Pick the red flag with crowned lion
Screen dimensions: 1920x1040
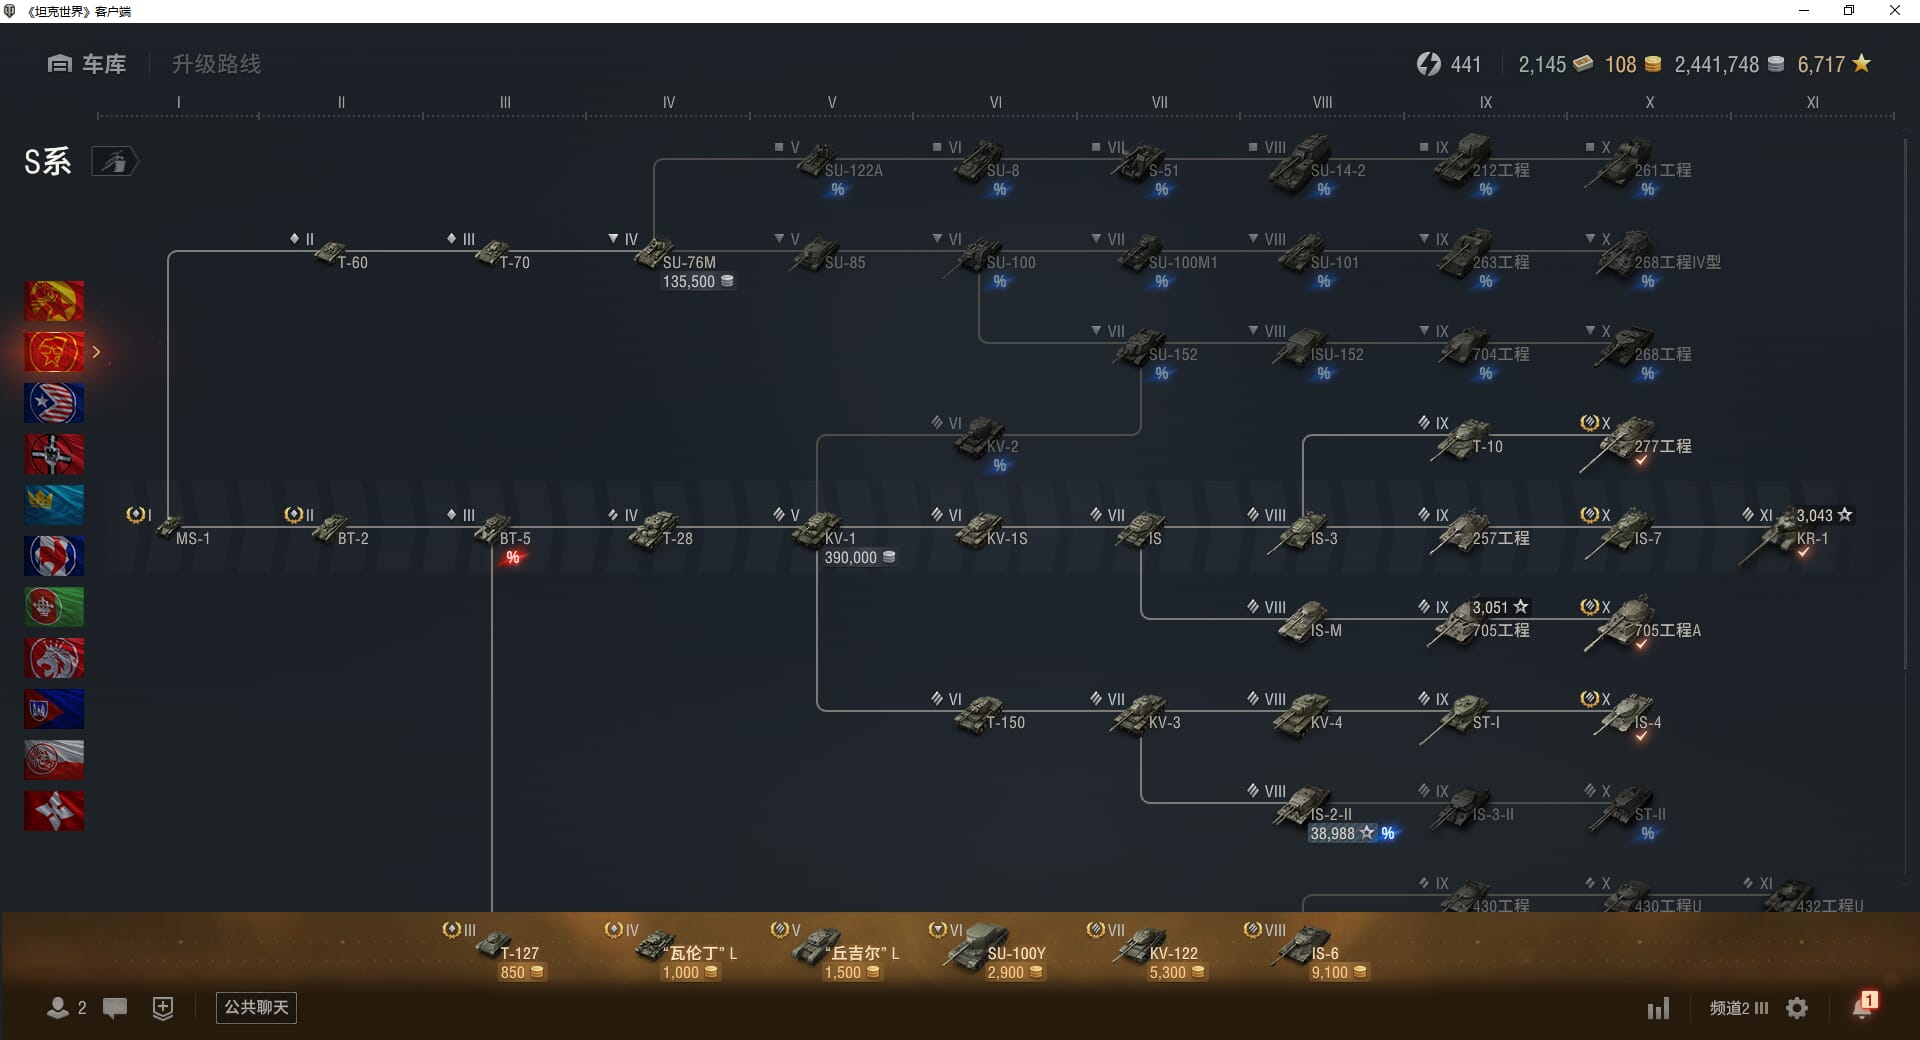tap(54, 658)
